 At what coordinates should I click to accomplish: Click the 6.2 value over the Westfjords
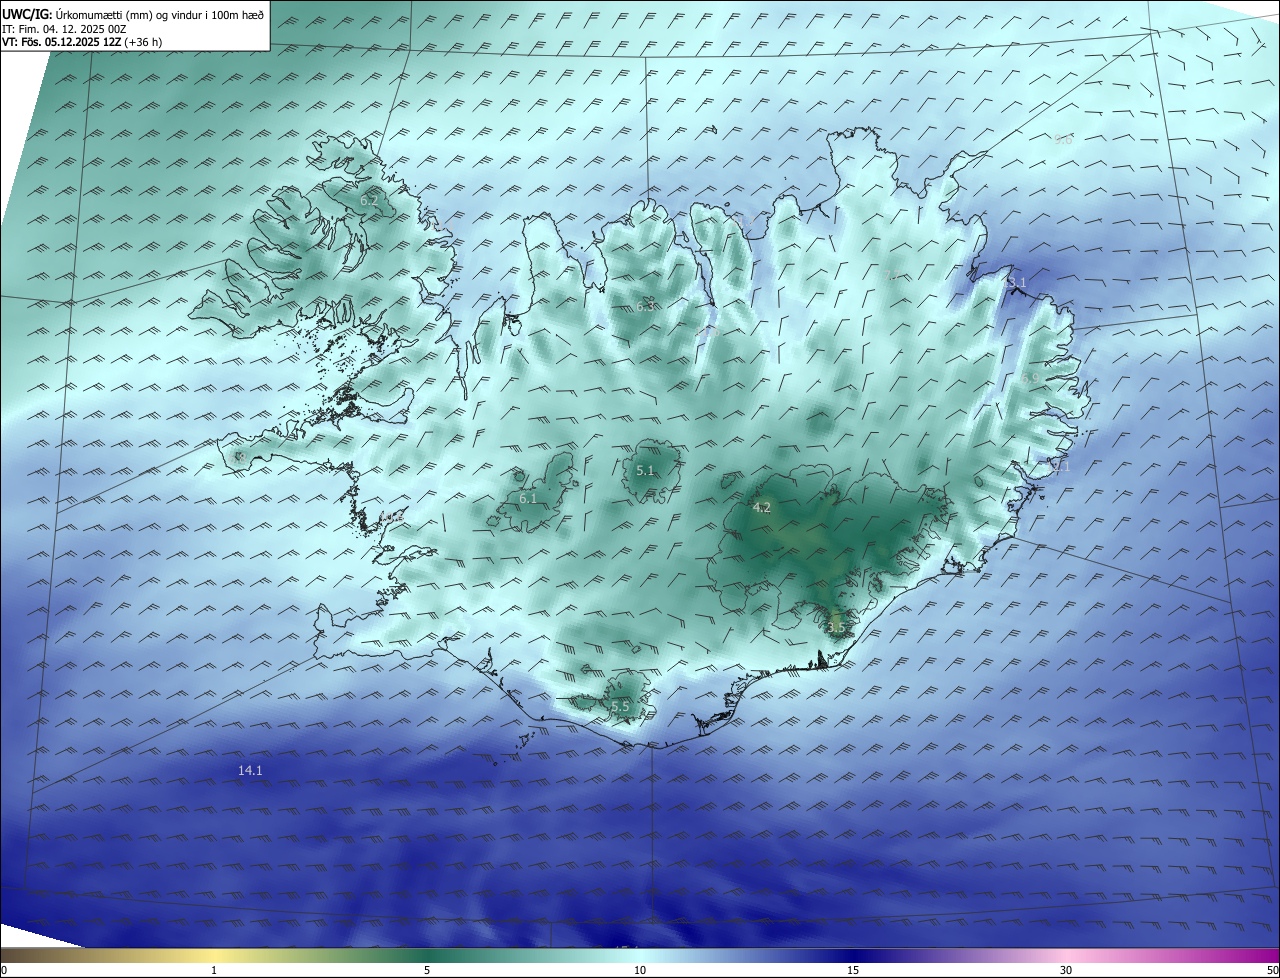(x=369, y=201)
